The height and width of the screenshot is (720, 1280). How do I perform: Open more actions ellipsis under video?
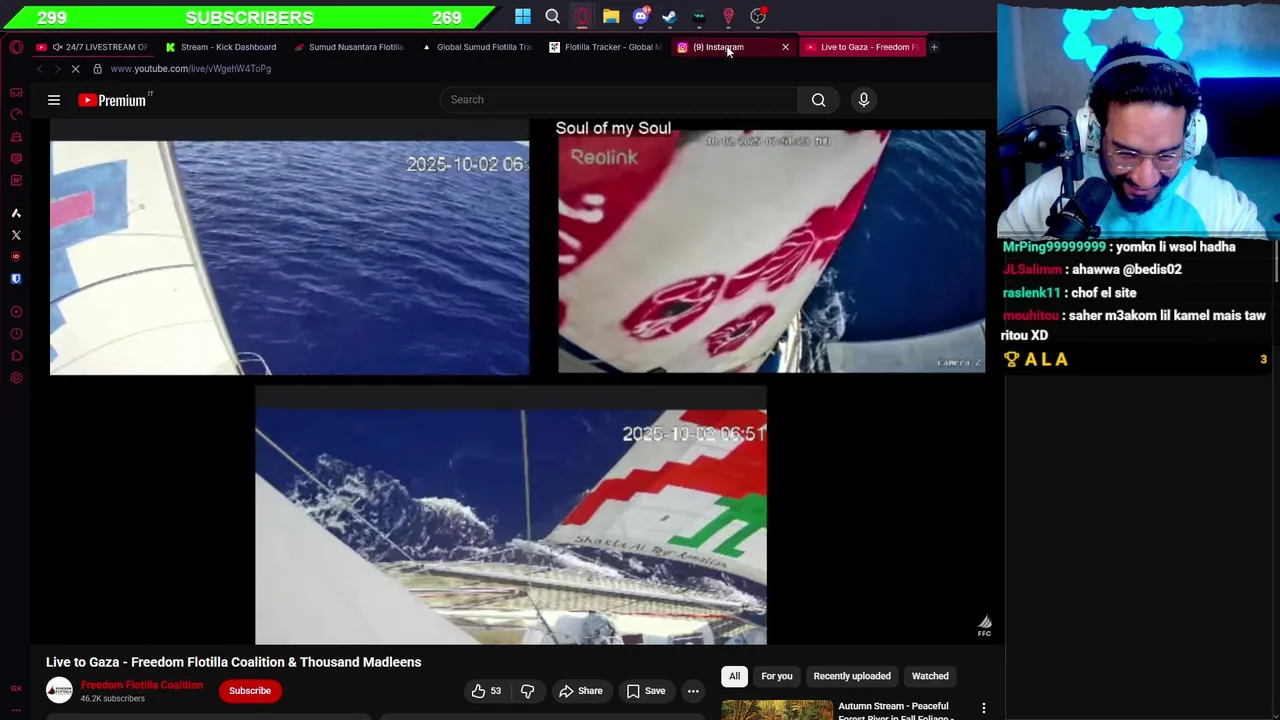point(693,691)
